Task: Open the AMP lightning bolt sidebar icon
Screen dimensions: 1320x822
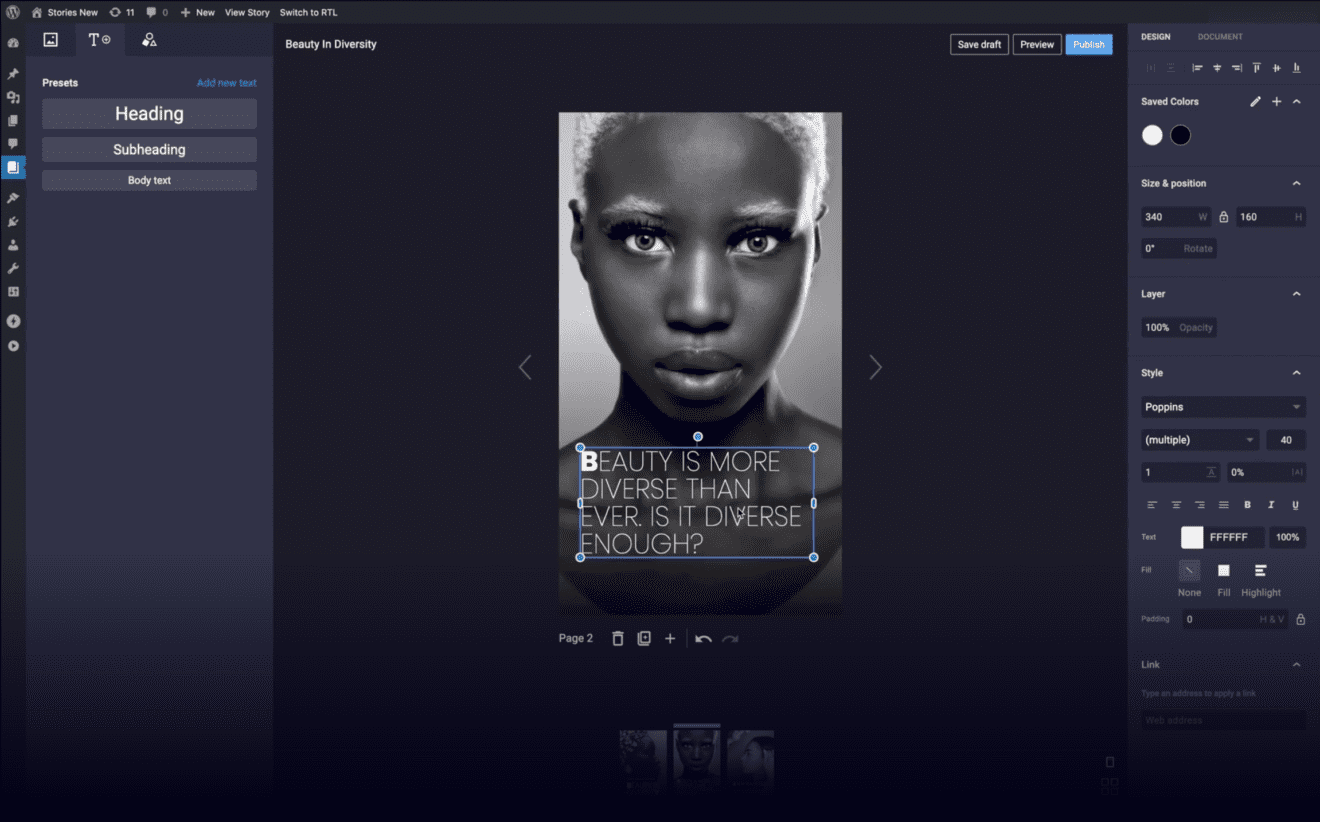Action: click(x=13, y=321)
